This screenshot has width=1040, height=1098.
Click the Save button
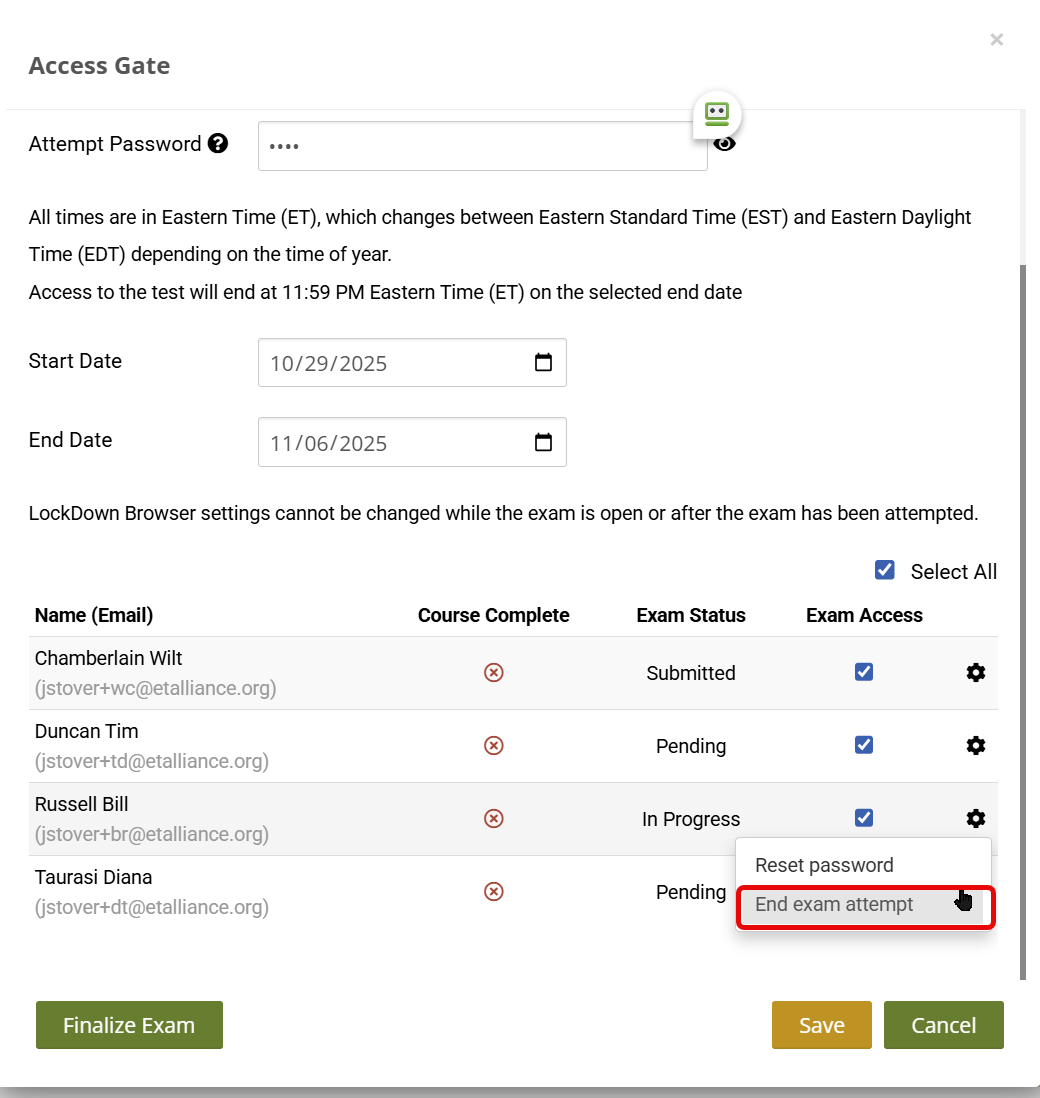(821, 1025)
